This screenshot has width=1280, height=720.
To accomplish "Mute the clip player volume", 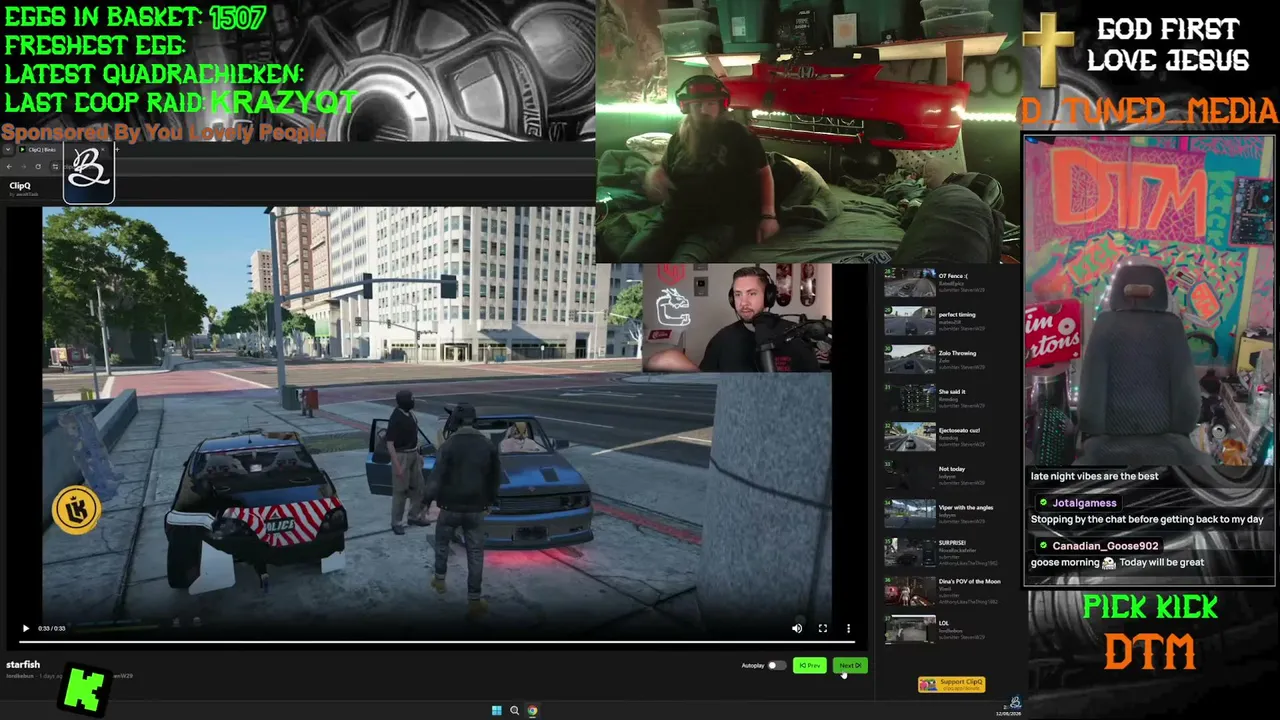I will pos(797,628).
